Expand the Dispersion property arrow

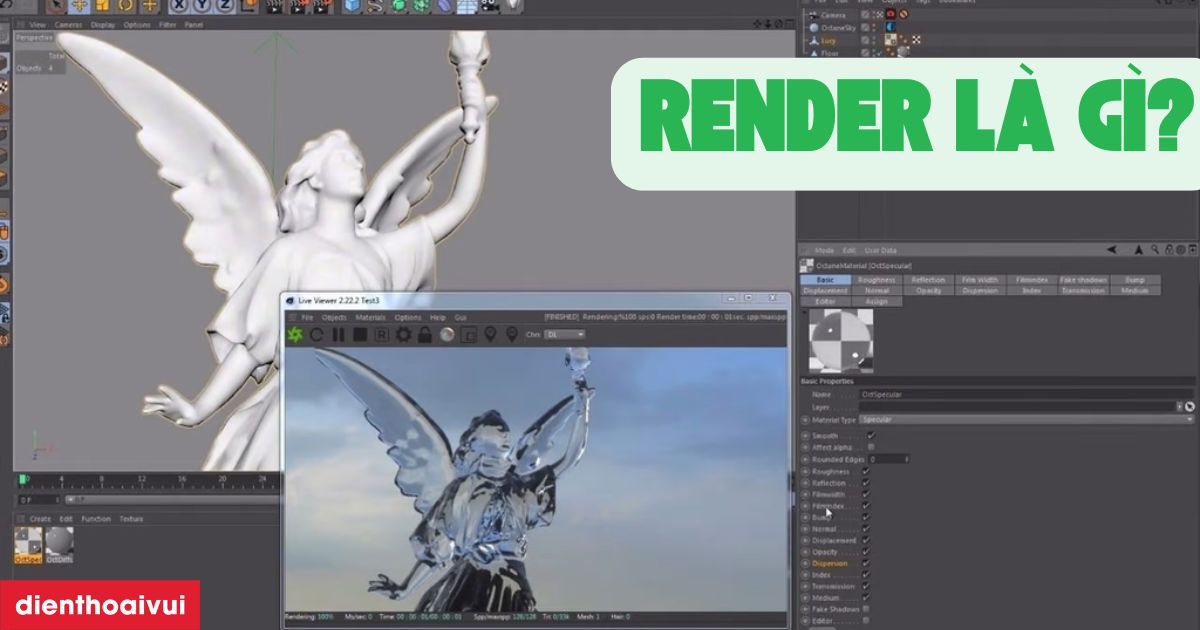(x=805, y=564)
